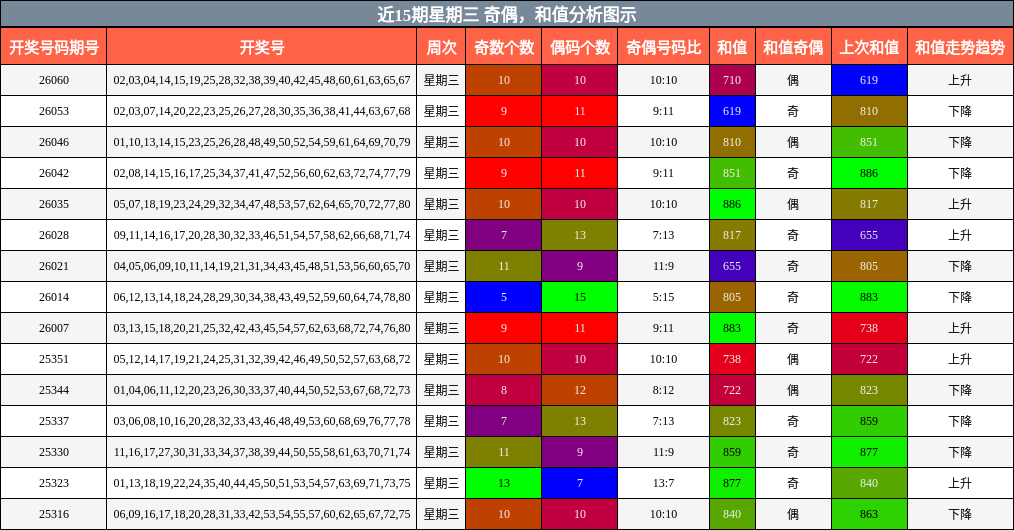Click the winning numbers of issue 26060

pyautogui.click(x=262, y=80)
